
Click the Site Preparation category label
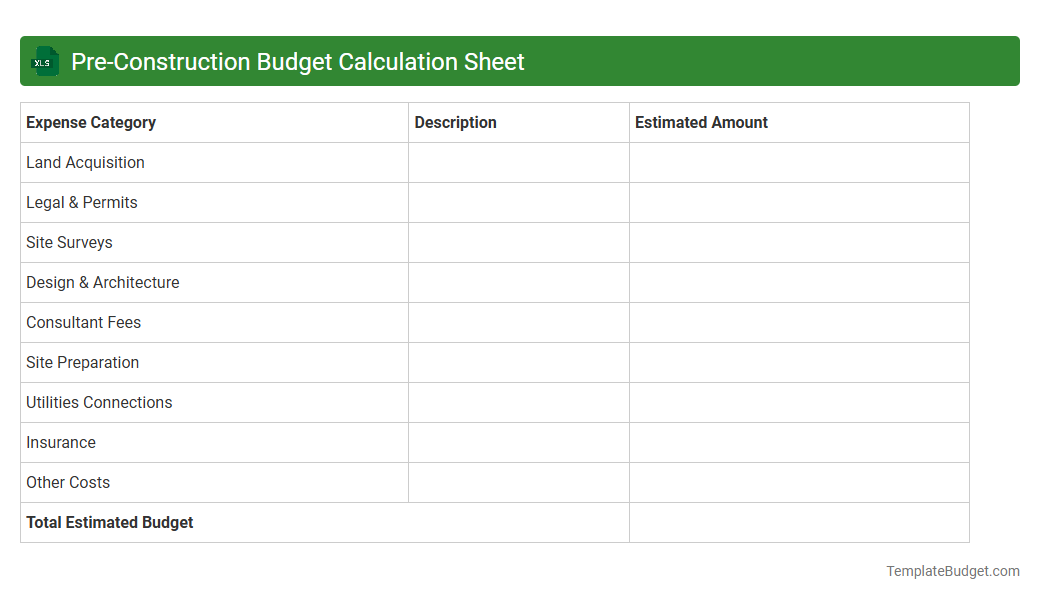82,362
